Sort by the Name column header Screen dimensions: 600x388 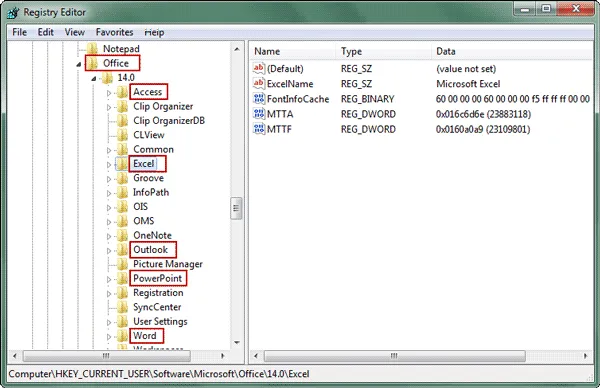click(293, 51)
